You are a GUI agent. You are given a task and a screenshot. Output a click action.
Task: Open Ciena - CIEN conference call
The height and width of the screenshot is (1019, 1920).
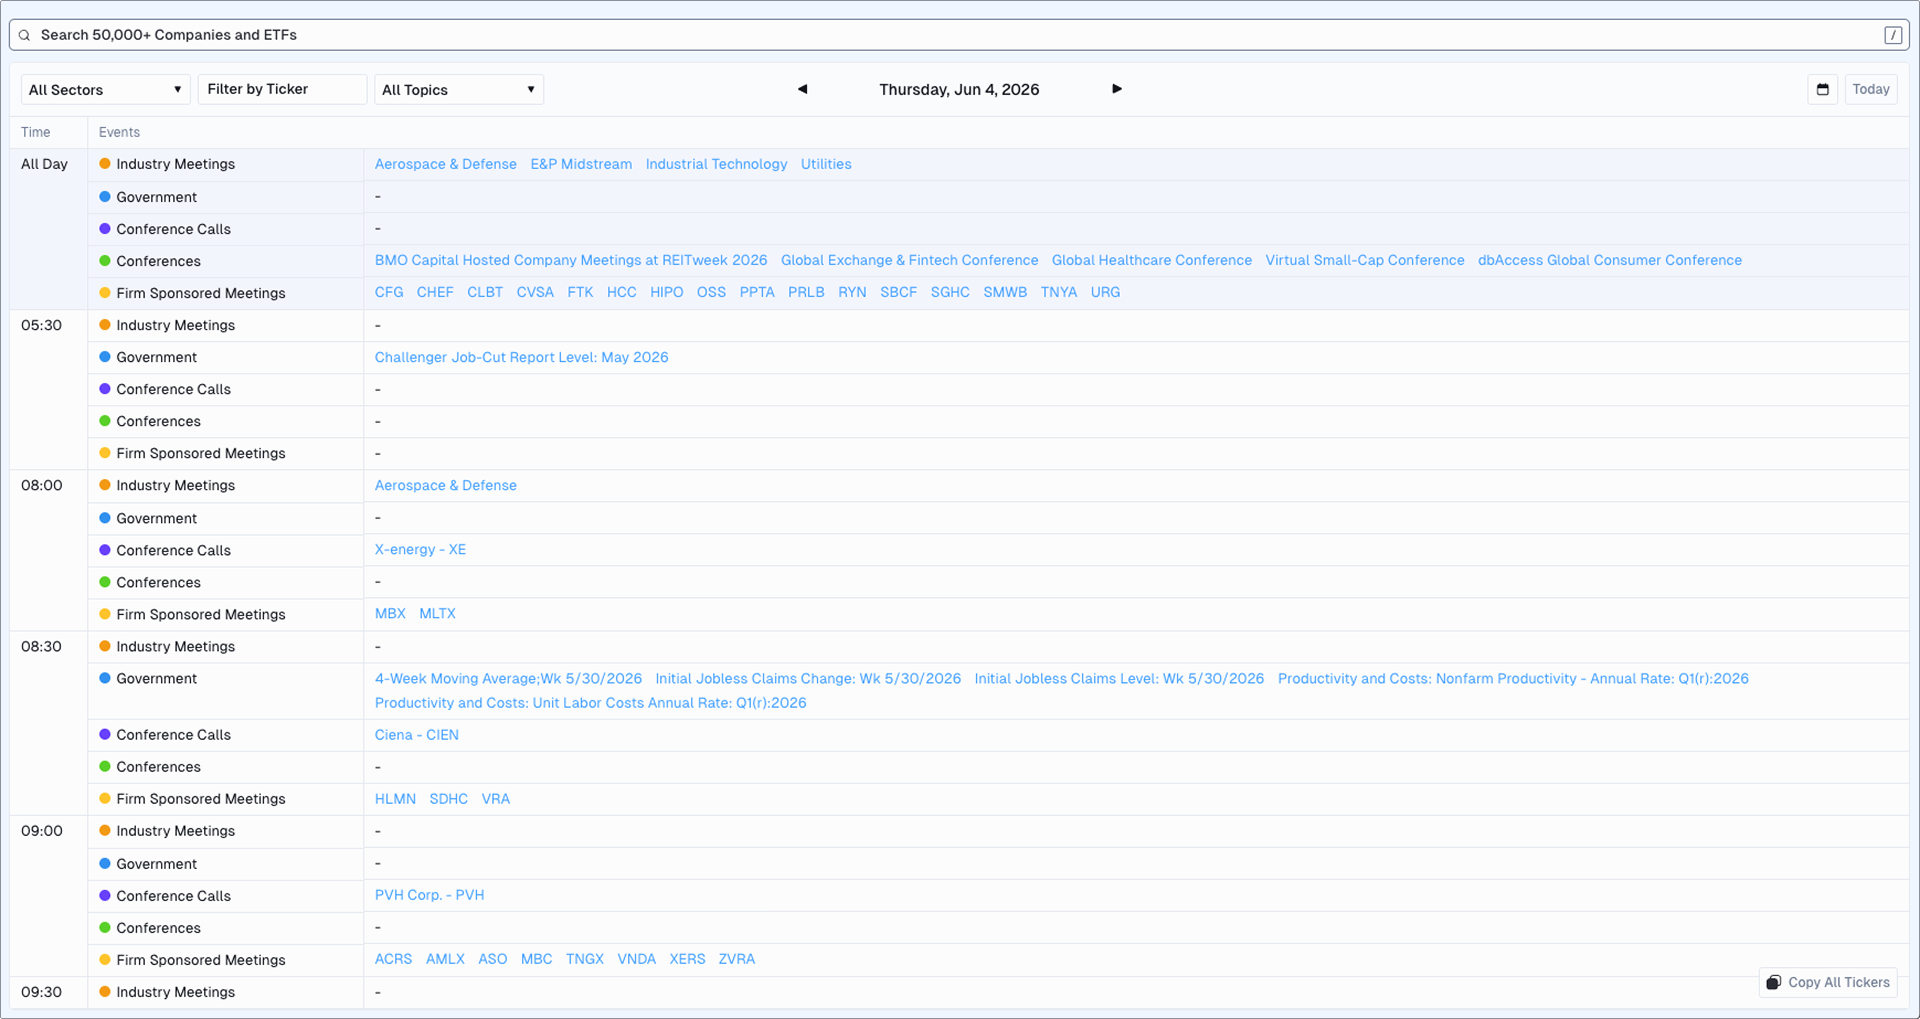coord(416,734)
